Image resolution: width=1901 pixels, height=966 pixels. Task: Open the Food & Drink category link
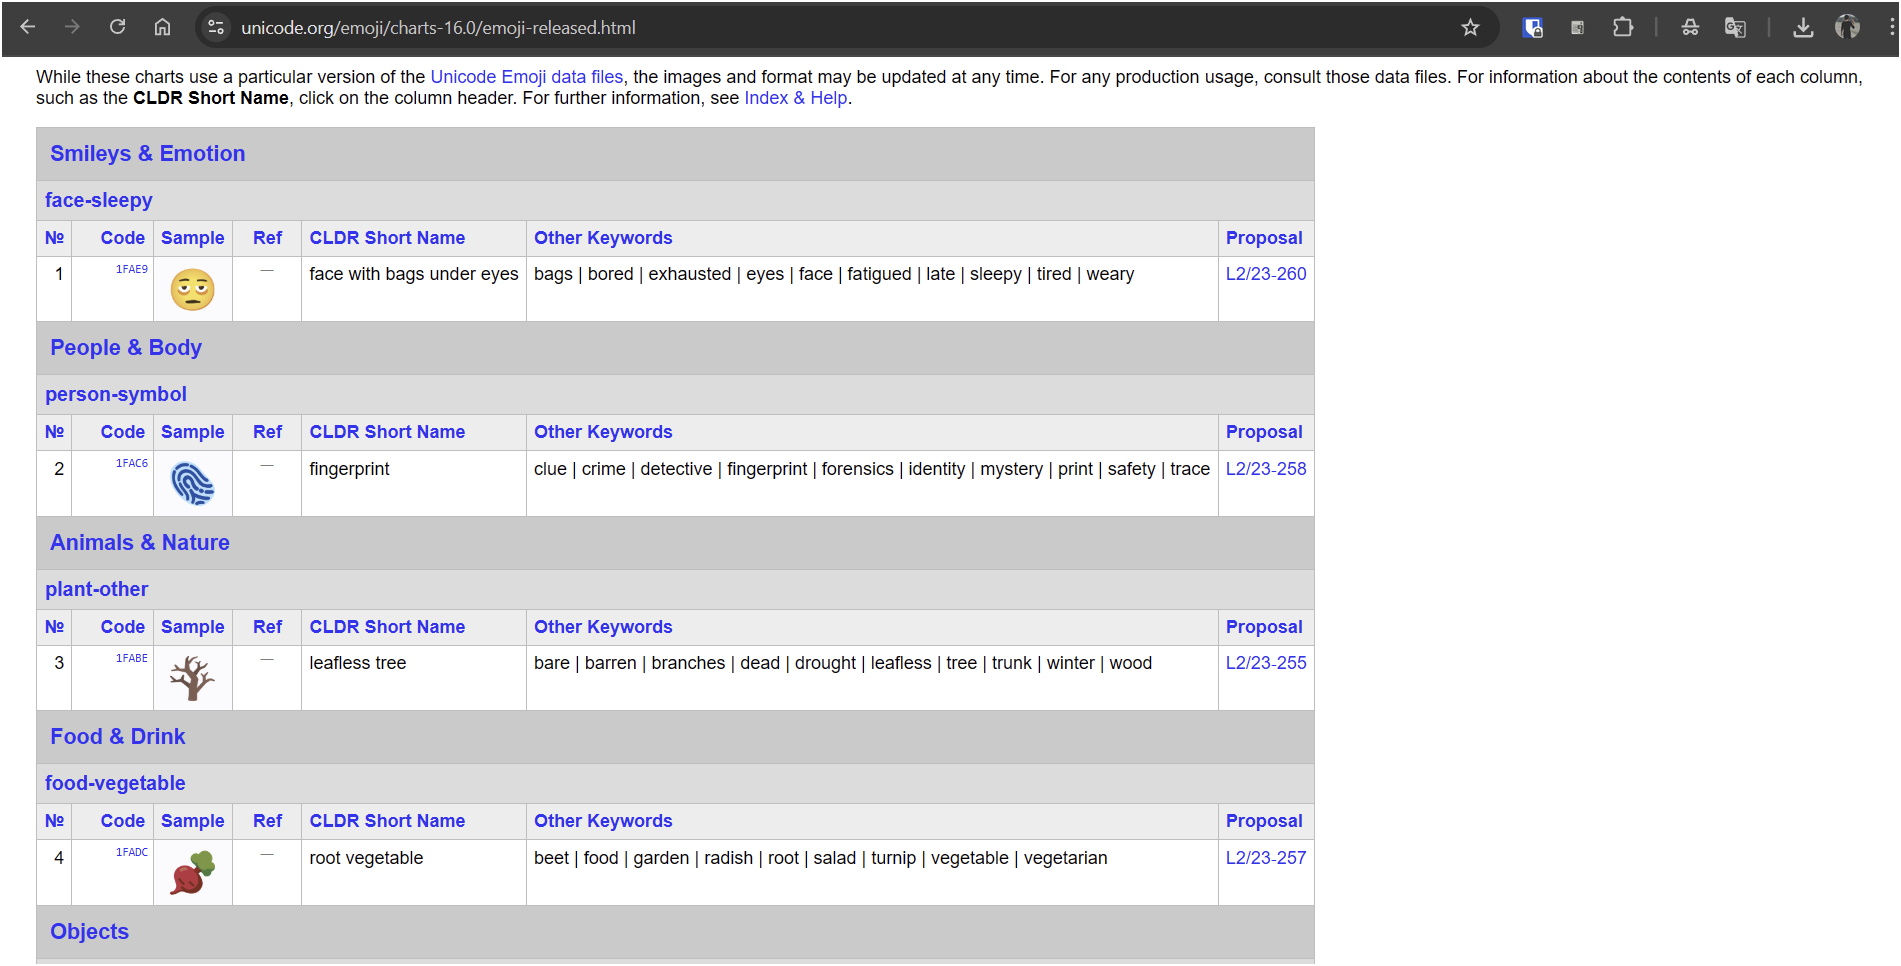118,737
